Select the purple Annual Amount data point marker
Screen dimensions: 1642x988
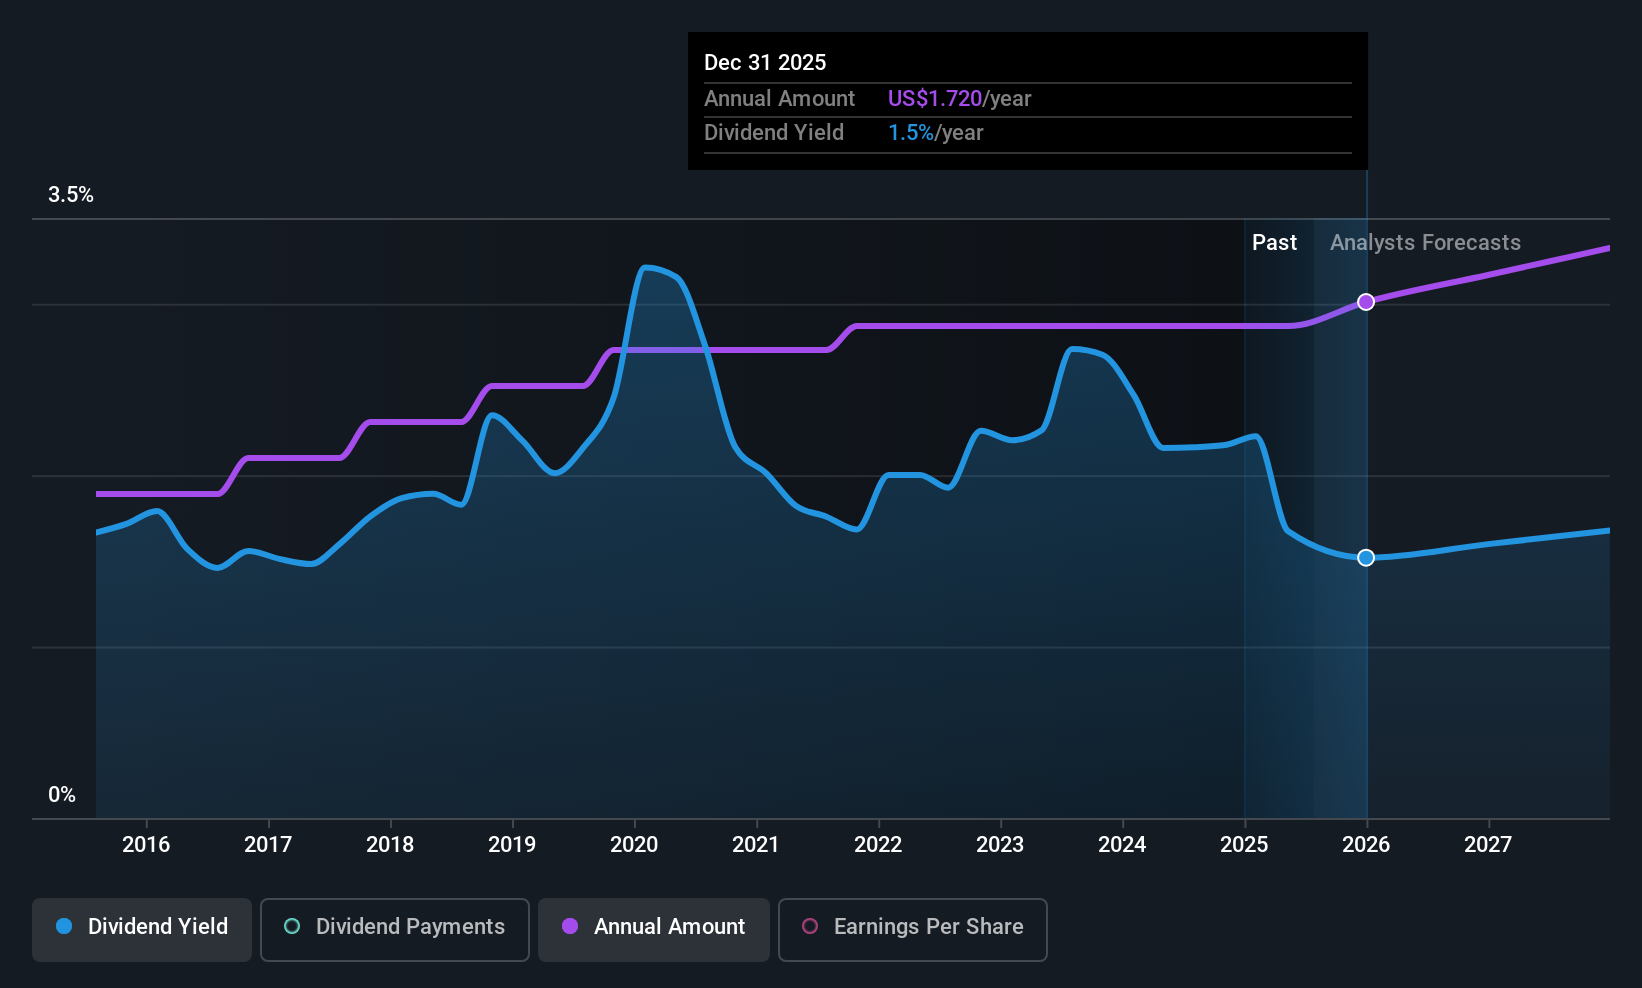point(1366,302)
